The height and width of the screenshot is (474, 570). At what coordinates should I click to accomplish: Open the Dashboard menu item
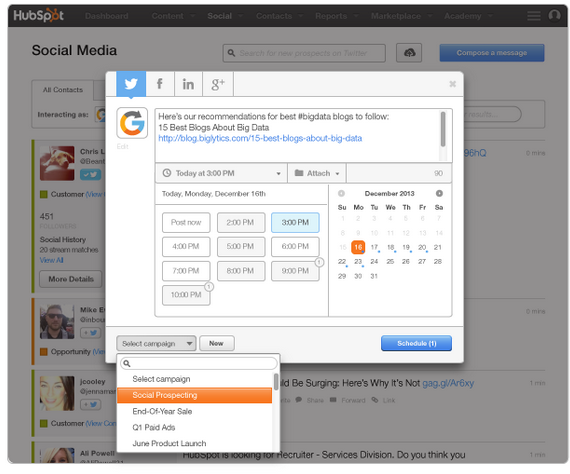coord(107,16)
